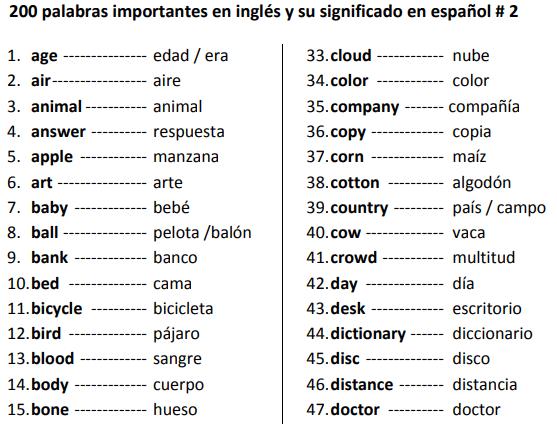Click the word 'company' in entry 35

[x=365, y=108]
